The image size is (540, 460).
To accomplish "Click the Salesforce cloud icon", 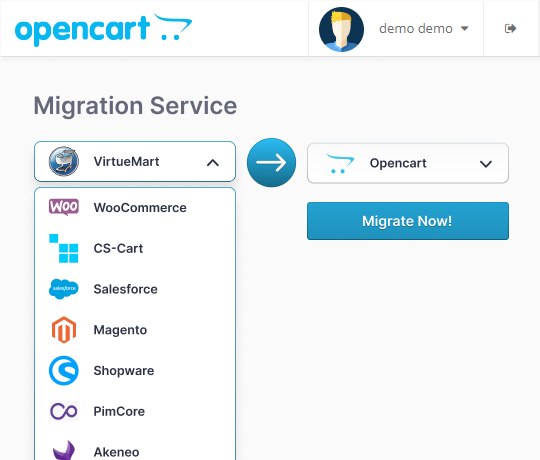I will click(64, 289).
